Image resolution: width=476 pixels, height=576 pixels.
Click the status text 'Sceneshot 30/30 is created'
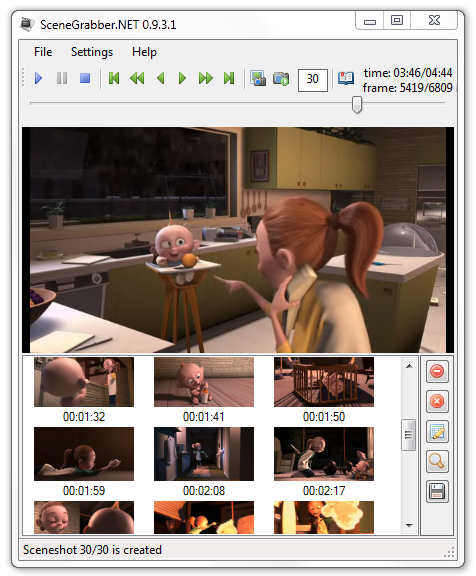point(92,550)
